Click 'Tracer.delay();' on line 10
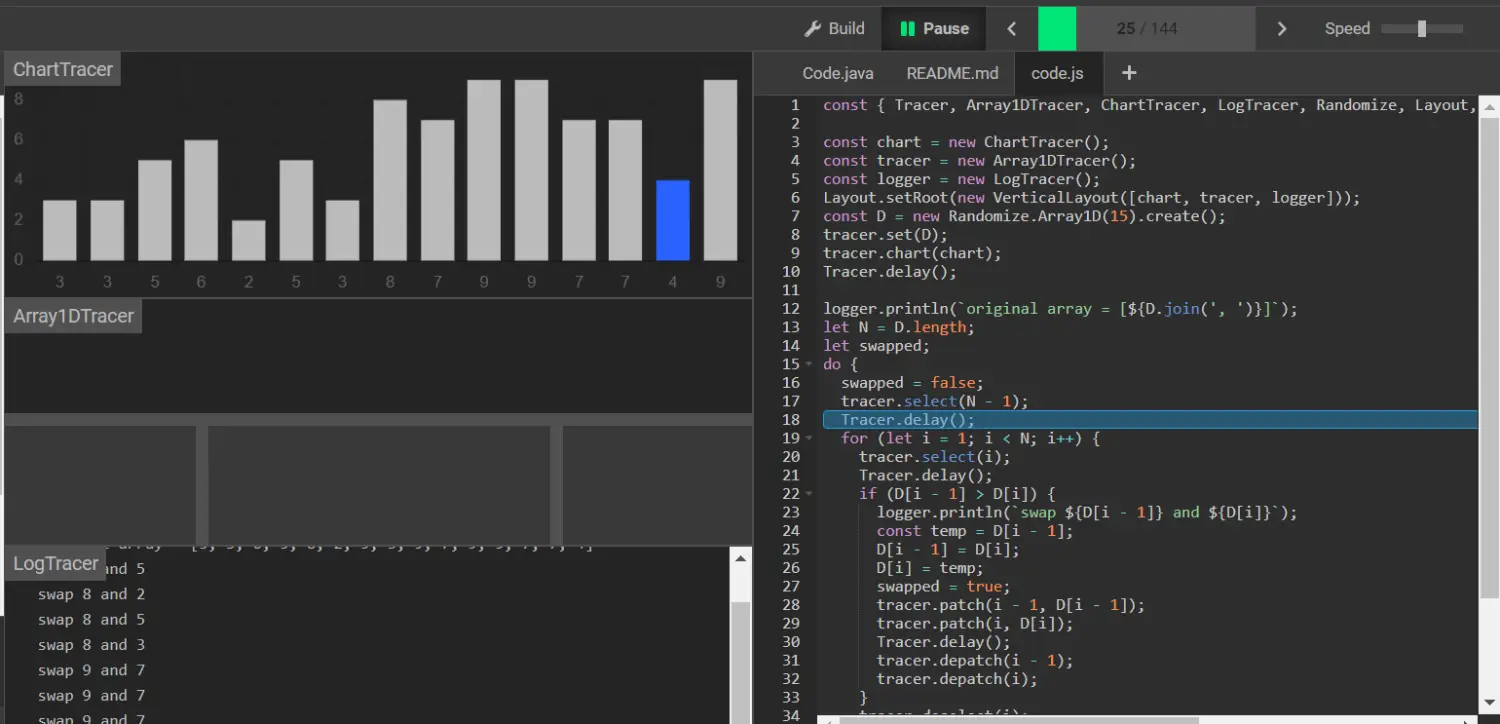This screenshot has height=724, width=1500. pyautogui.click(x=890, y=272)
